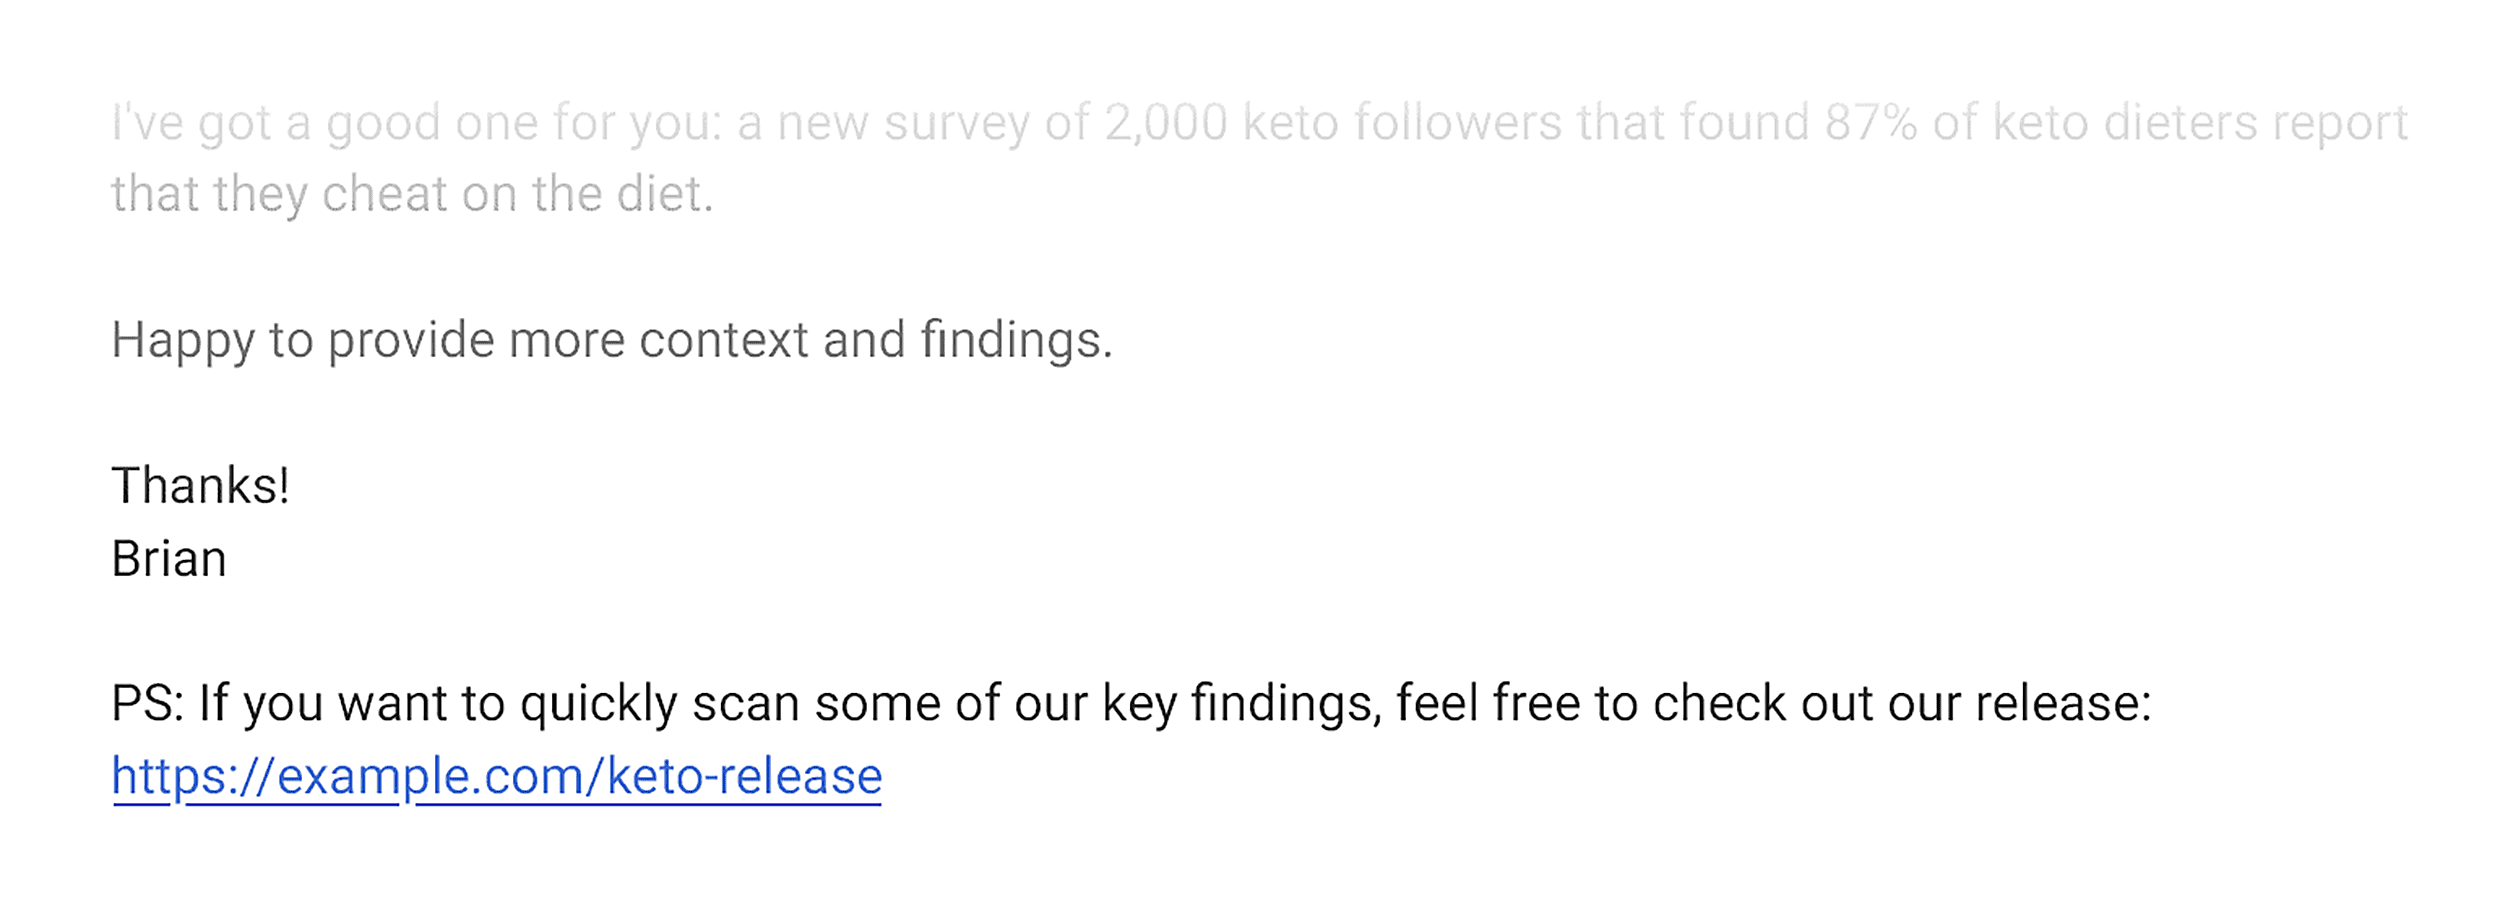This screenshot has height=907, width=2500.
Task: Click the 'Thanks!' sign-off line
Action: click(200, 486)
